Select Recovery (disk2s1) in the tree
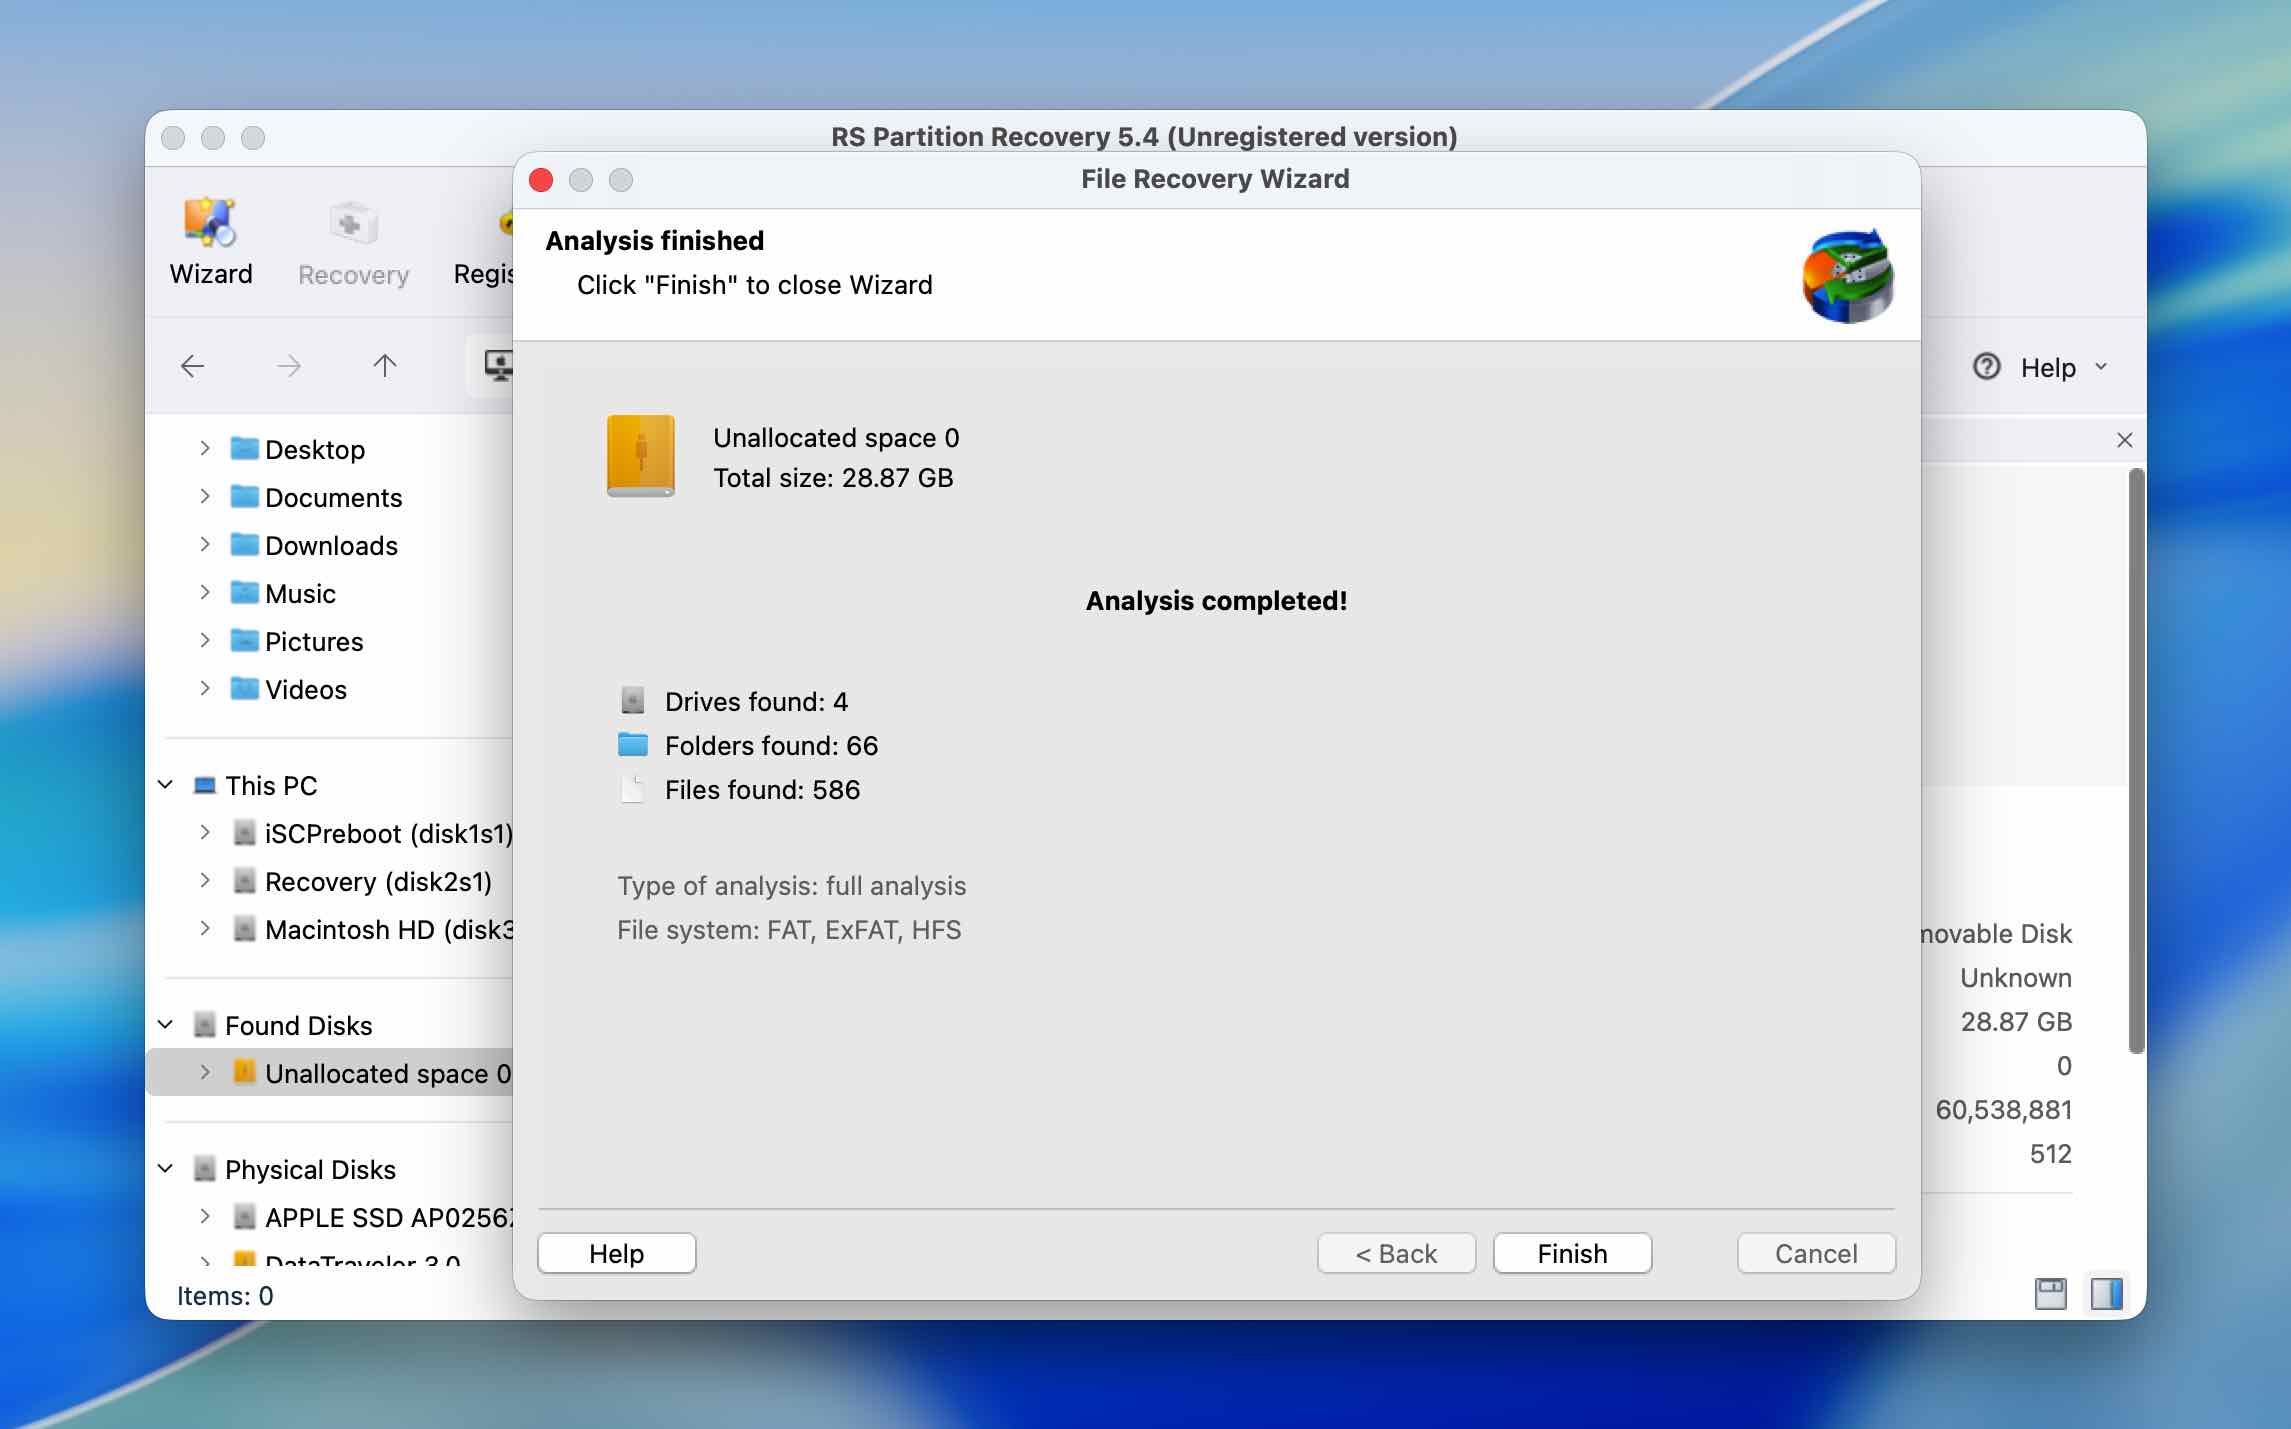This screenshot has width=2291, height=1429. pyautogui.click(x=378, y=881)
